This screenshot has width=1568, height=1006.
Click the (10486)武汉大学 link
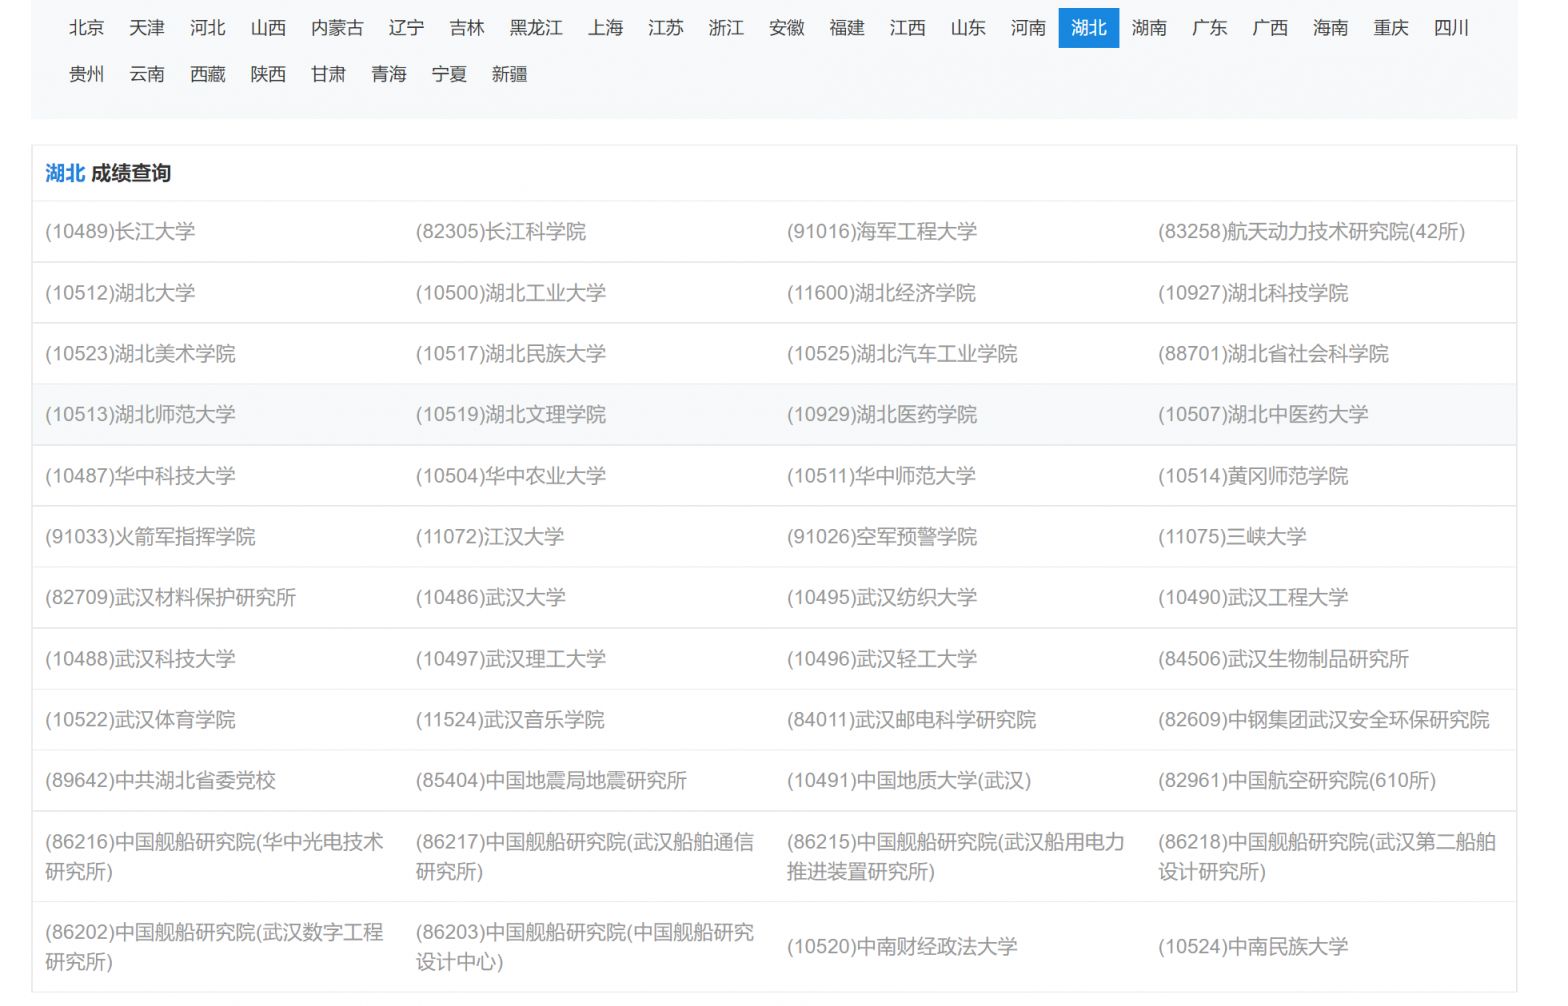[491, 598]
